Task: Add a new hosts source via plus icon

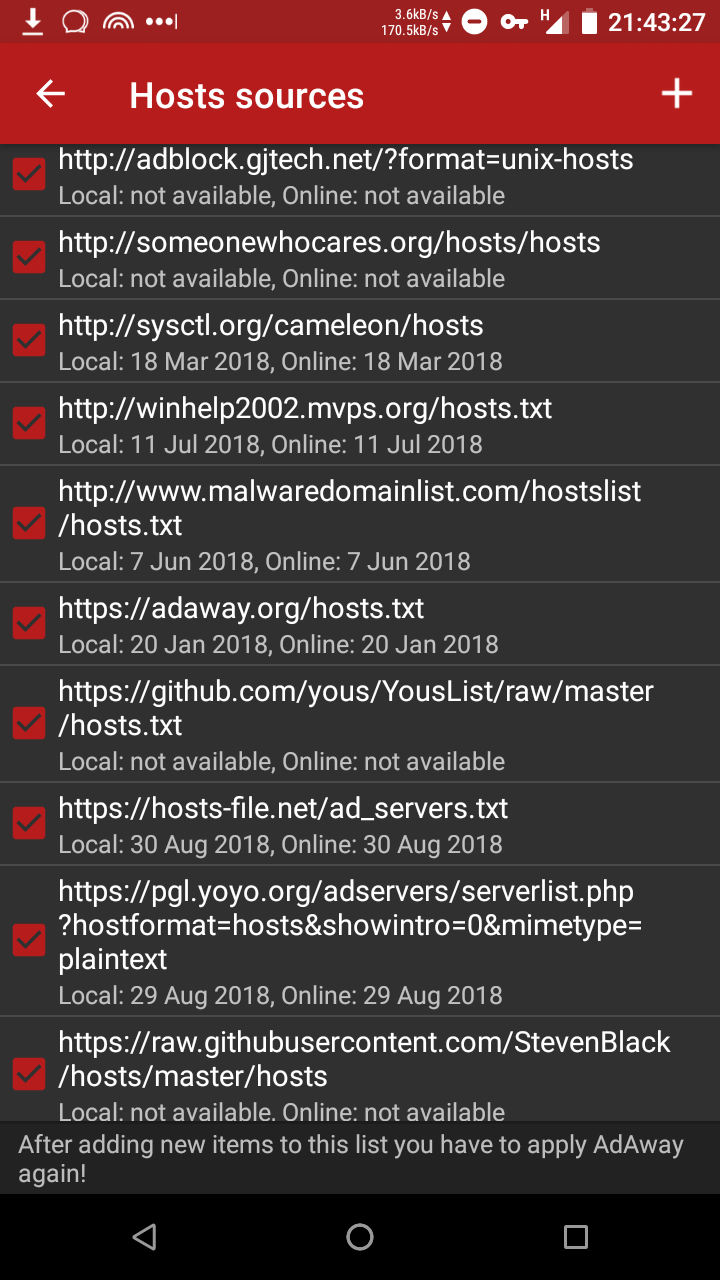Action: pyautogui.click(x=677, y=94)
